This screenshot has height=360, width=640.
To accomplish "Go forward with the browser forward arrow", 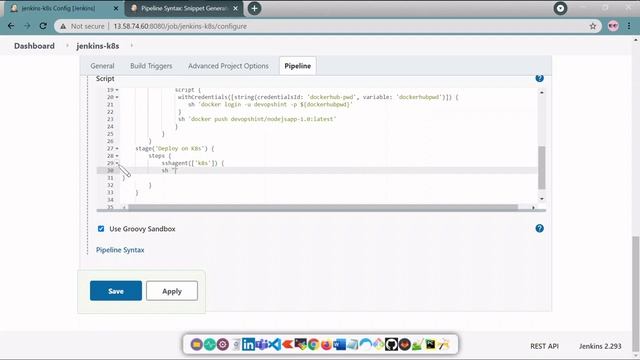I will [x=27, y=26].
